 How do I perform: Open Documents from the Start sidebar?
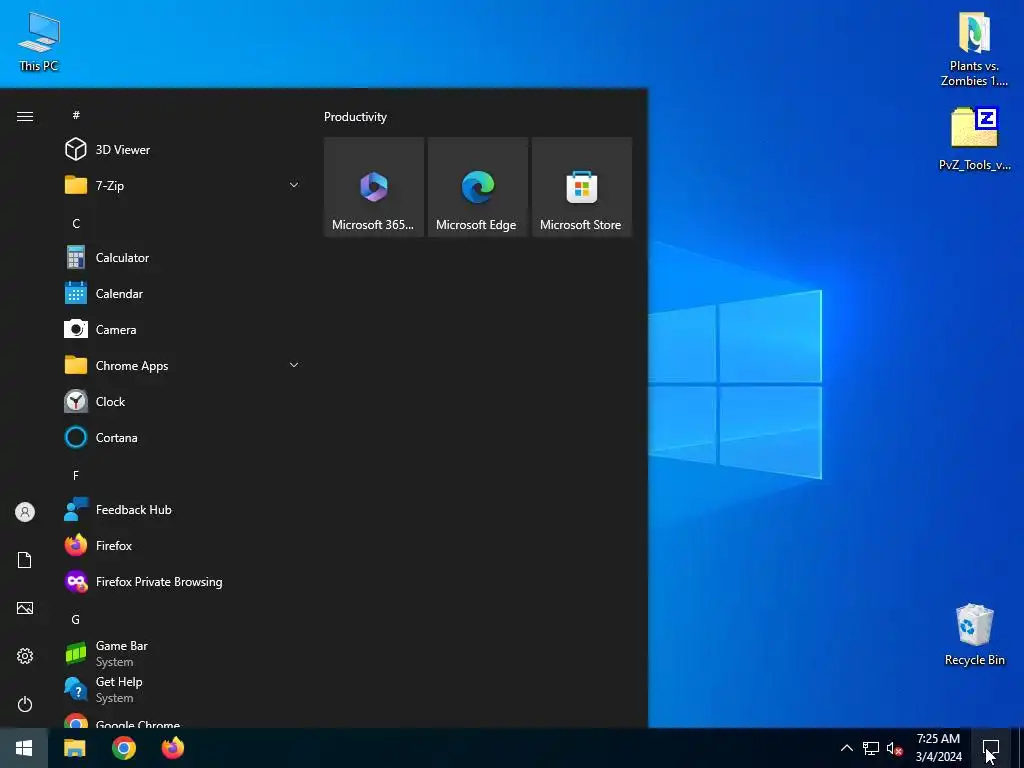click(25, 560)
